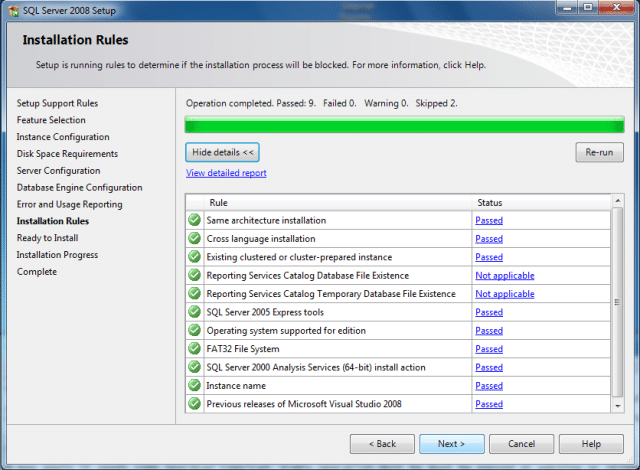
Task: Click check icon for Catalog Database File Existence
Action: pyautogui.click(x=195, y=275)
